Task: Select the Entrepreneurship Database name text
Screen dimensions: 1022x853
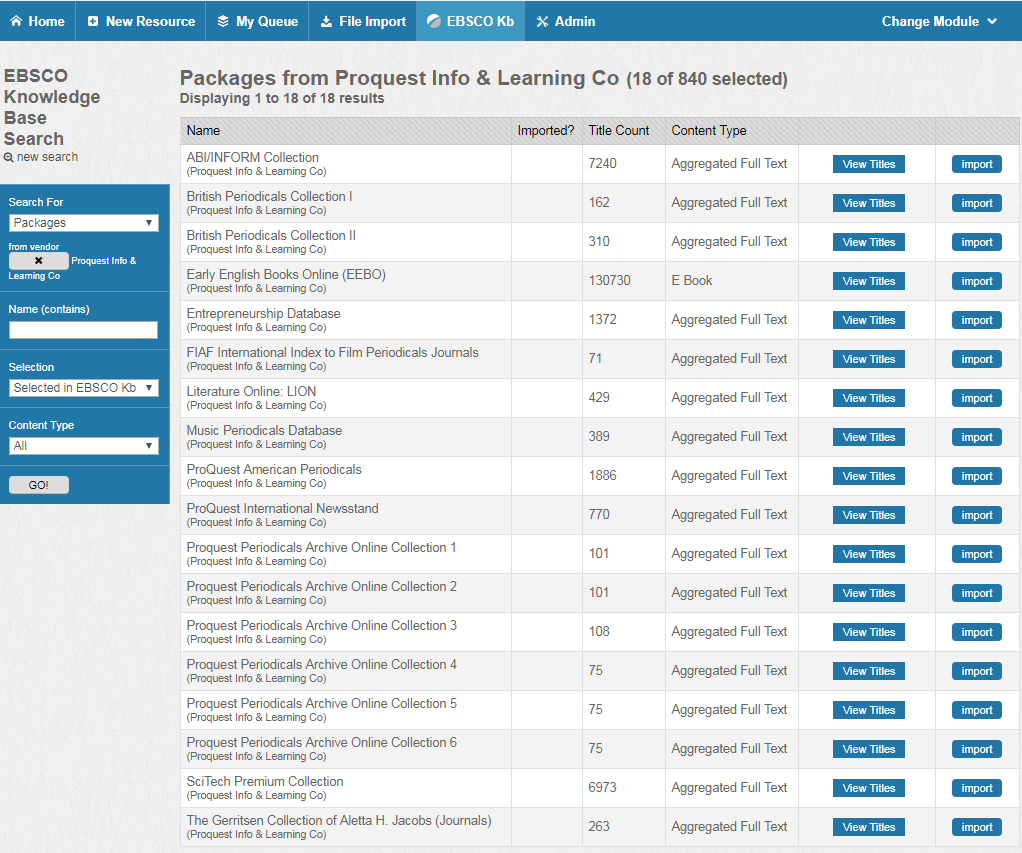Action: [x=263, y=313]
